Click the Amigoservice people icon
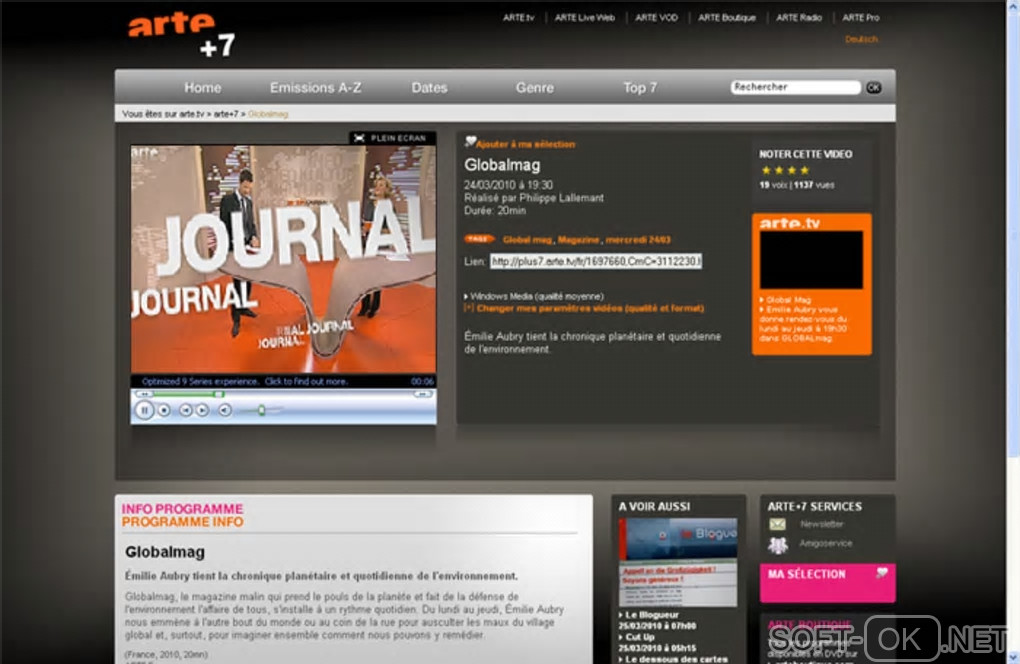The width and height of the screenshot is (1020, 664). point(777,544)
